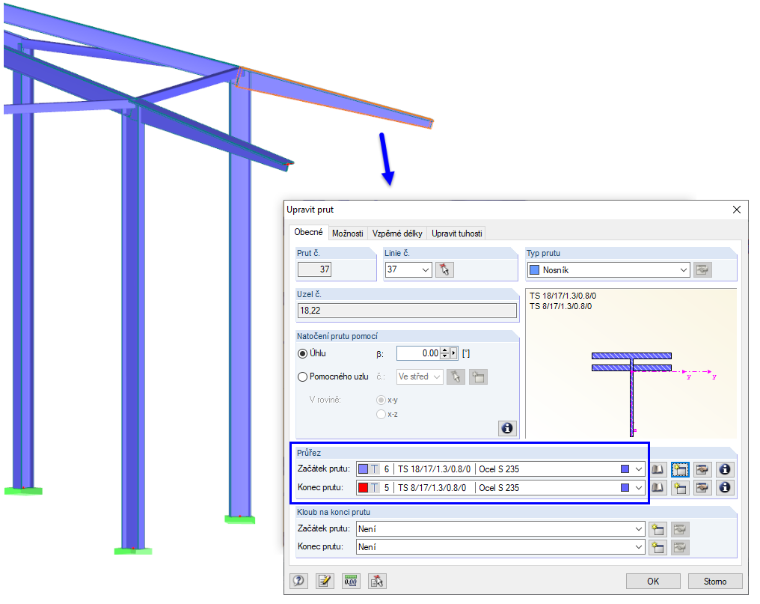Select Pomocného uzlu radio button
Screen dimensions: 760x604
coord(302,377)
